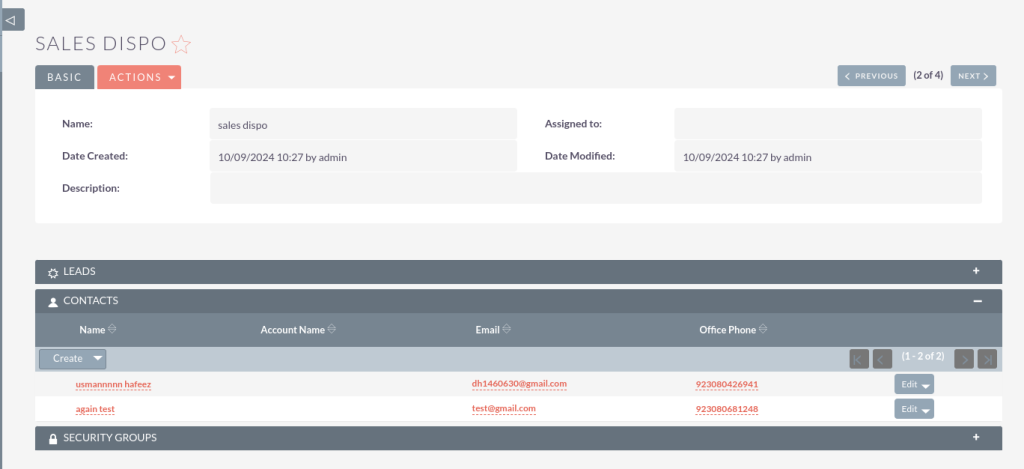Go to first page of contacts
The width and height of the screenshot is (1024, 469).
coord(858,359)
